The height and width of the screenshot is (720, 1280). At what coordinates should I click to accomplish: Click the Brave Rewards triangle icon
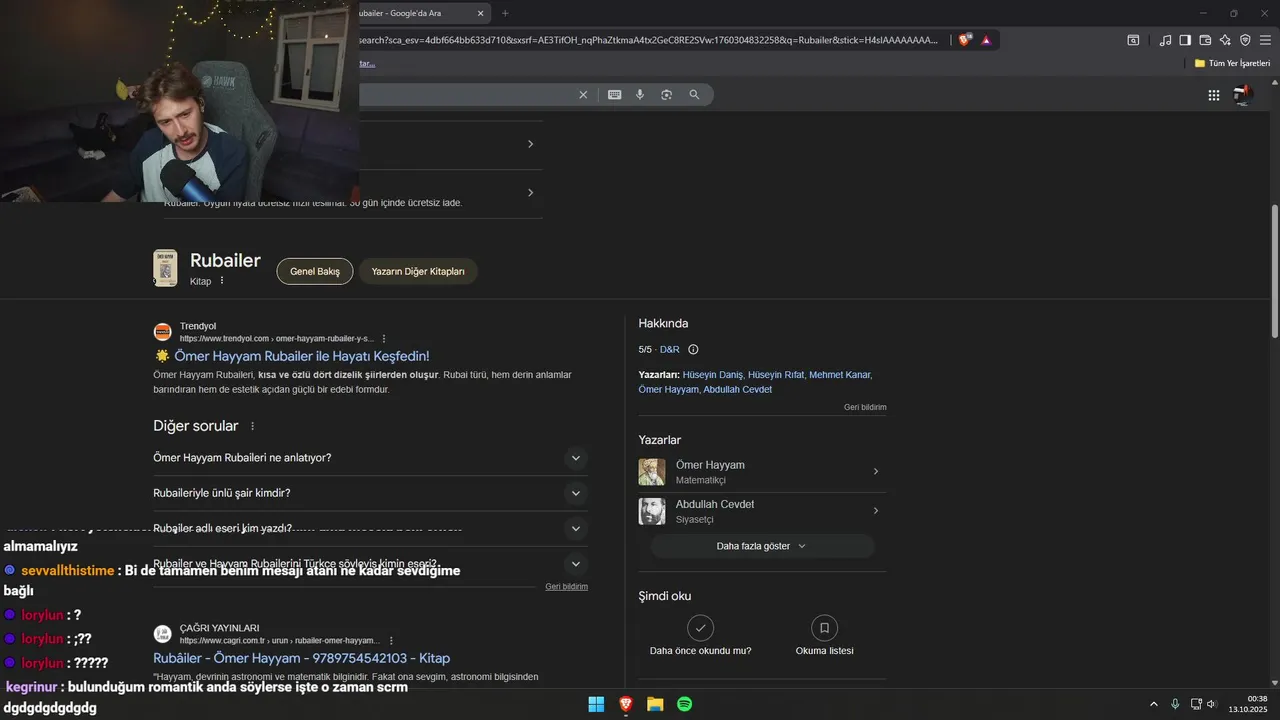coord(986,40)
